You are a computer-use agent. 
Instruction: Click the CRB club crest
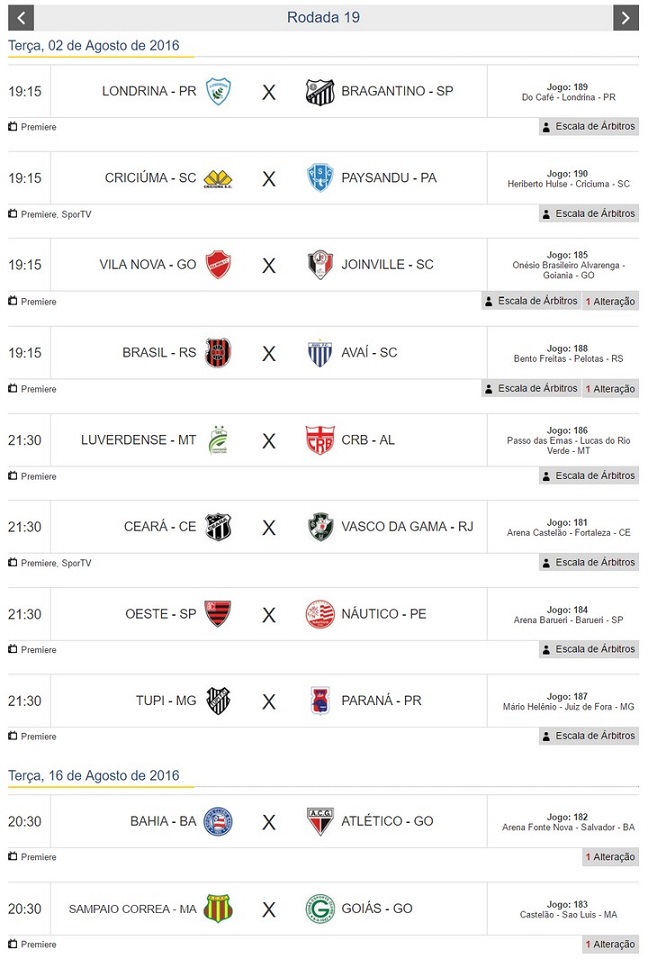319,440
